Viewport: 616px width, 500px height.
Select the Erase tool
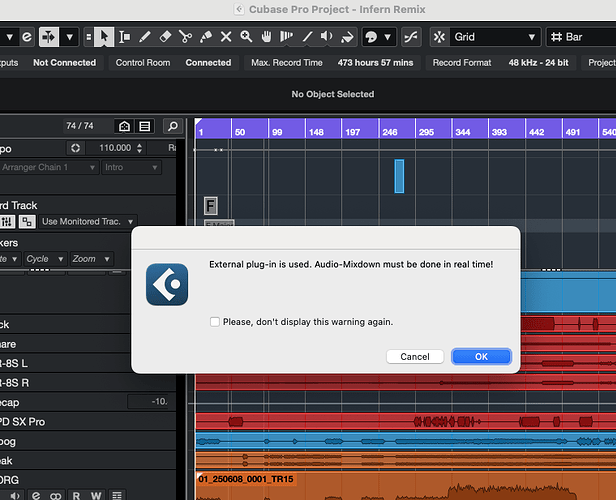pyautogui.click(x=165, y=37)
